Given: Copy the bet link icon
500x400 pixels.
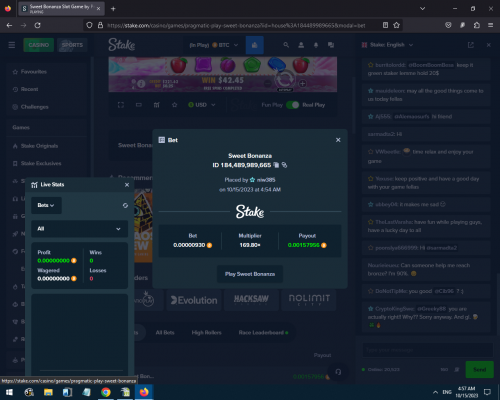Looking at the screenshot, I should [x=284, y=165].
